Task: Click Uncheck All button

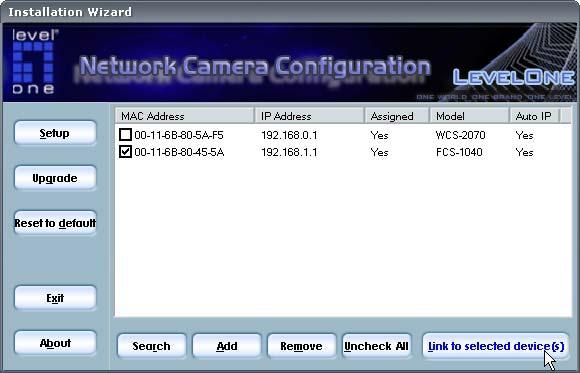Action: coord(377,346)
